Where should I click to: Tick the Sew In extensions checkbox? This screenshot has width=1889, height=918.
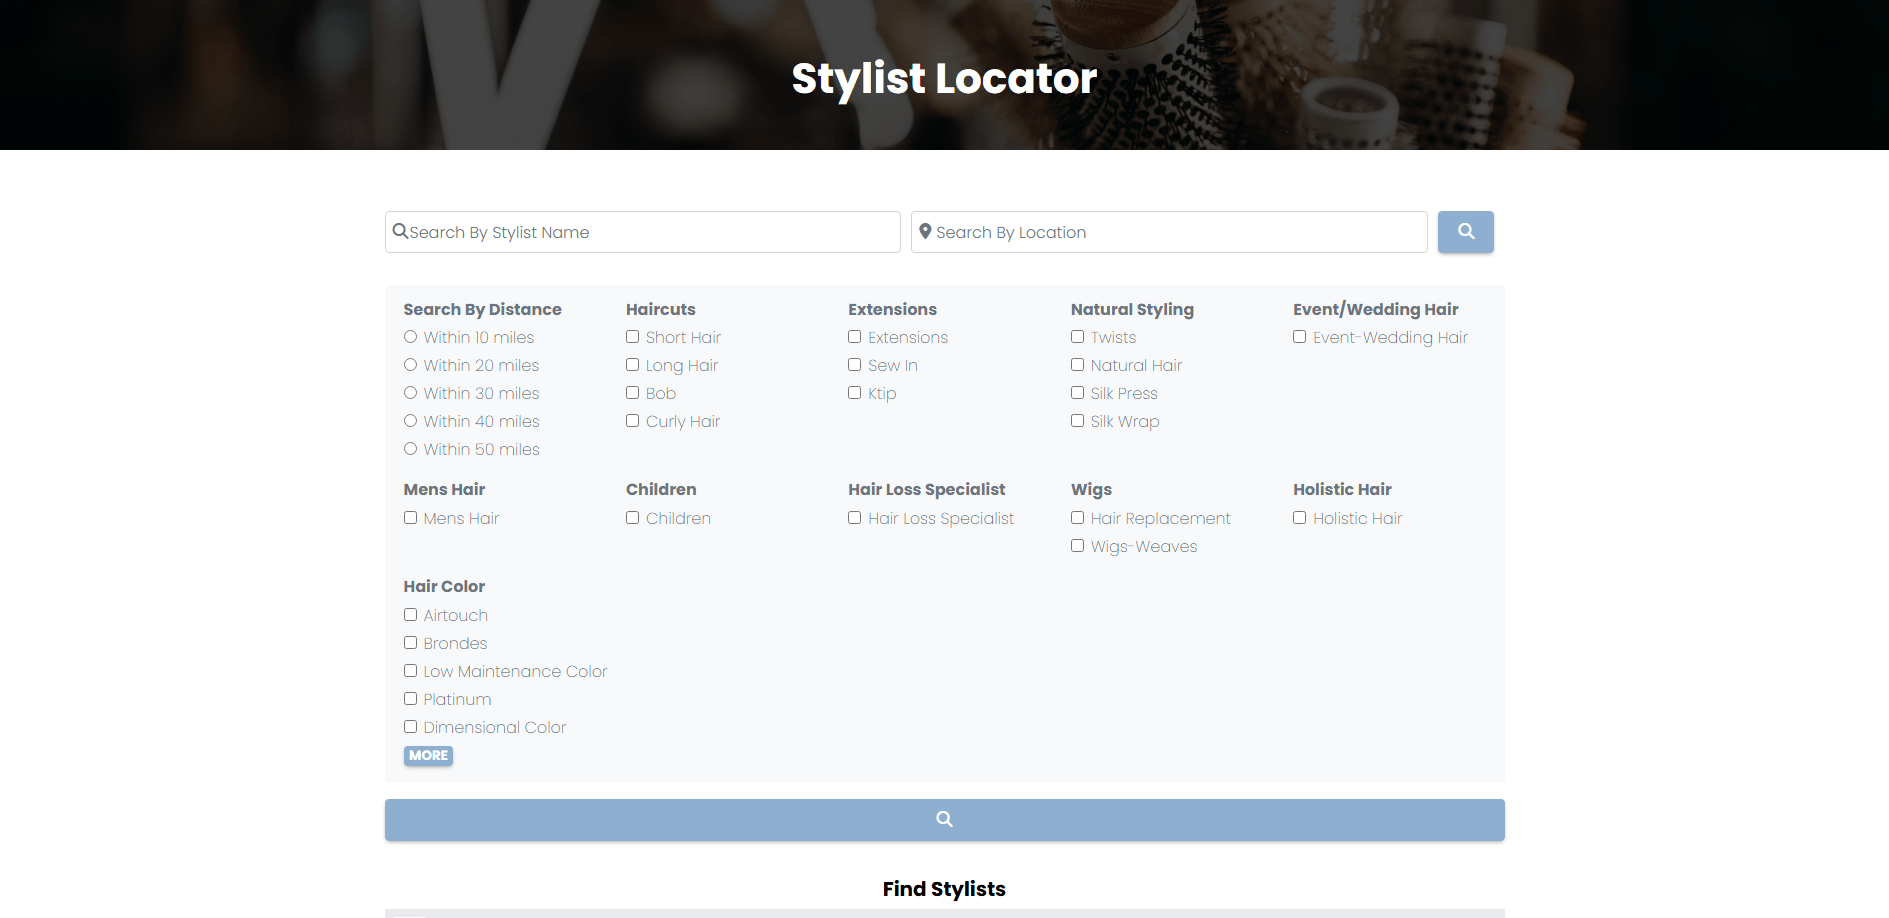854,365
